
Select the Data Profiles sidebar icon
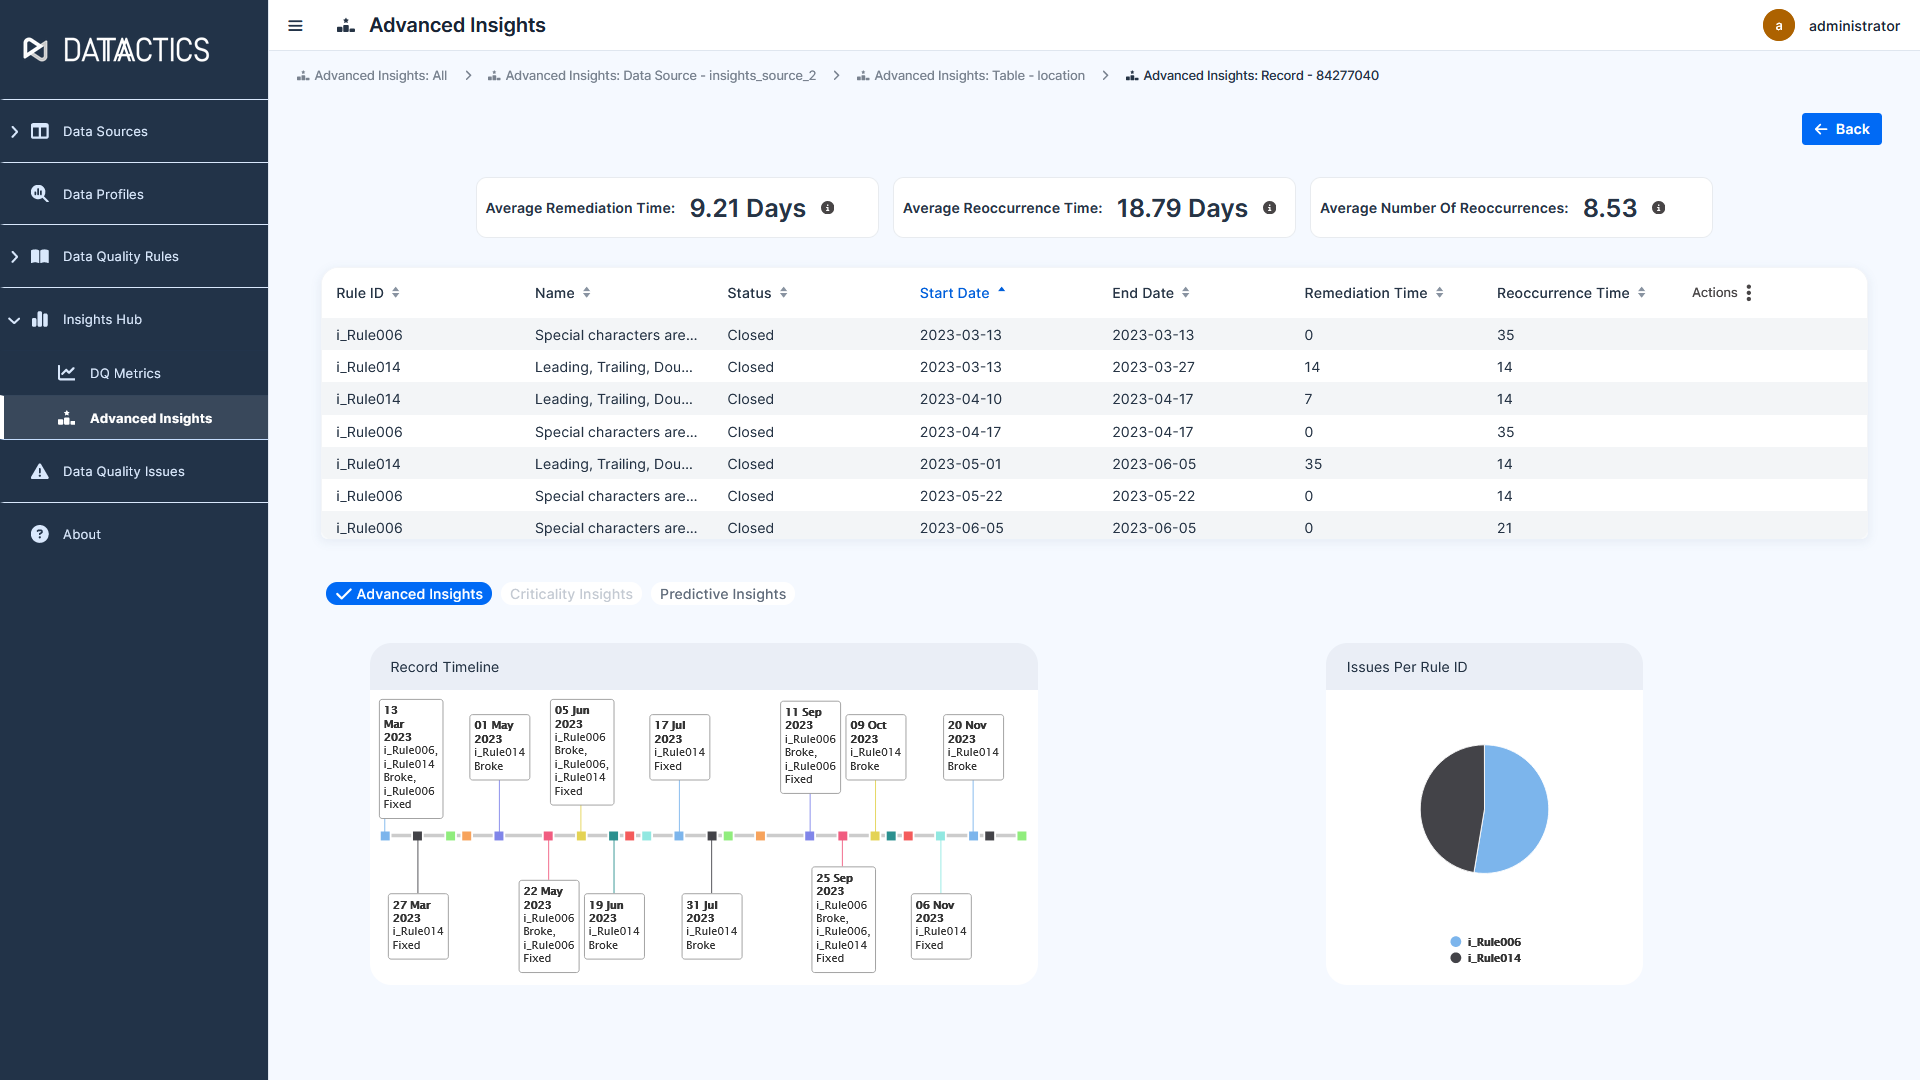point(40,193)
